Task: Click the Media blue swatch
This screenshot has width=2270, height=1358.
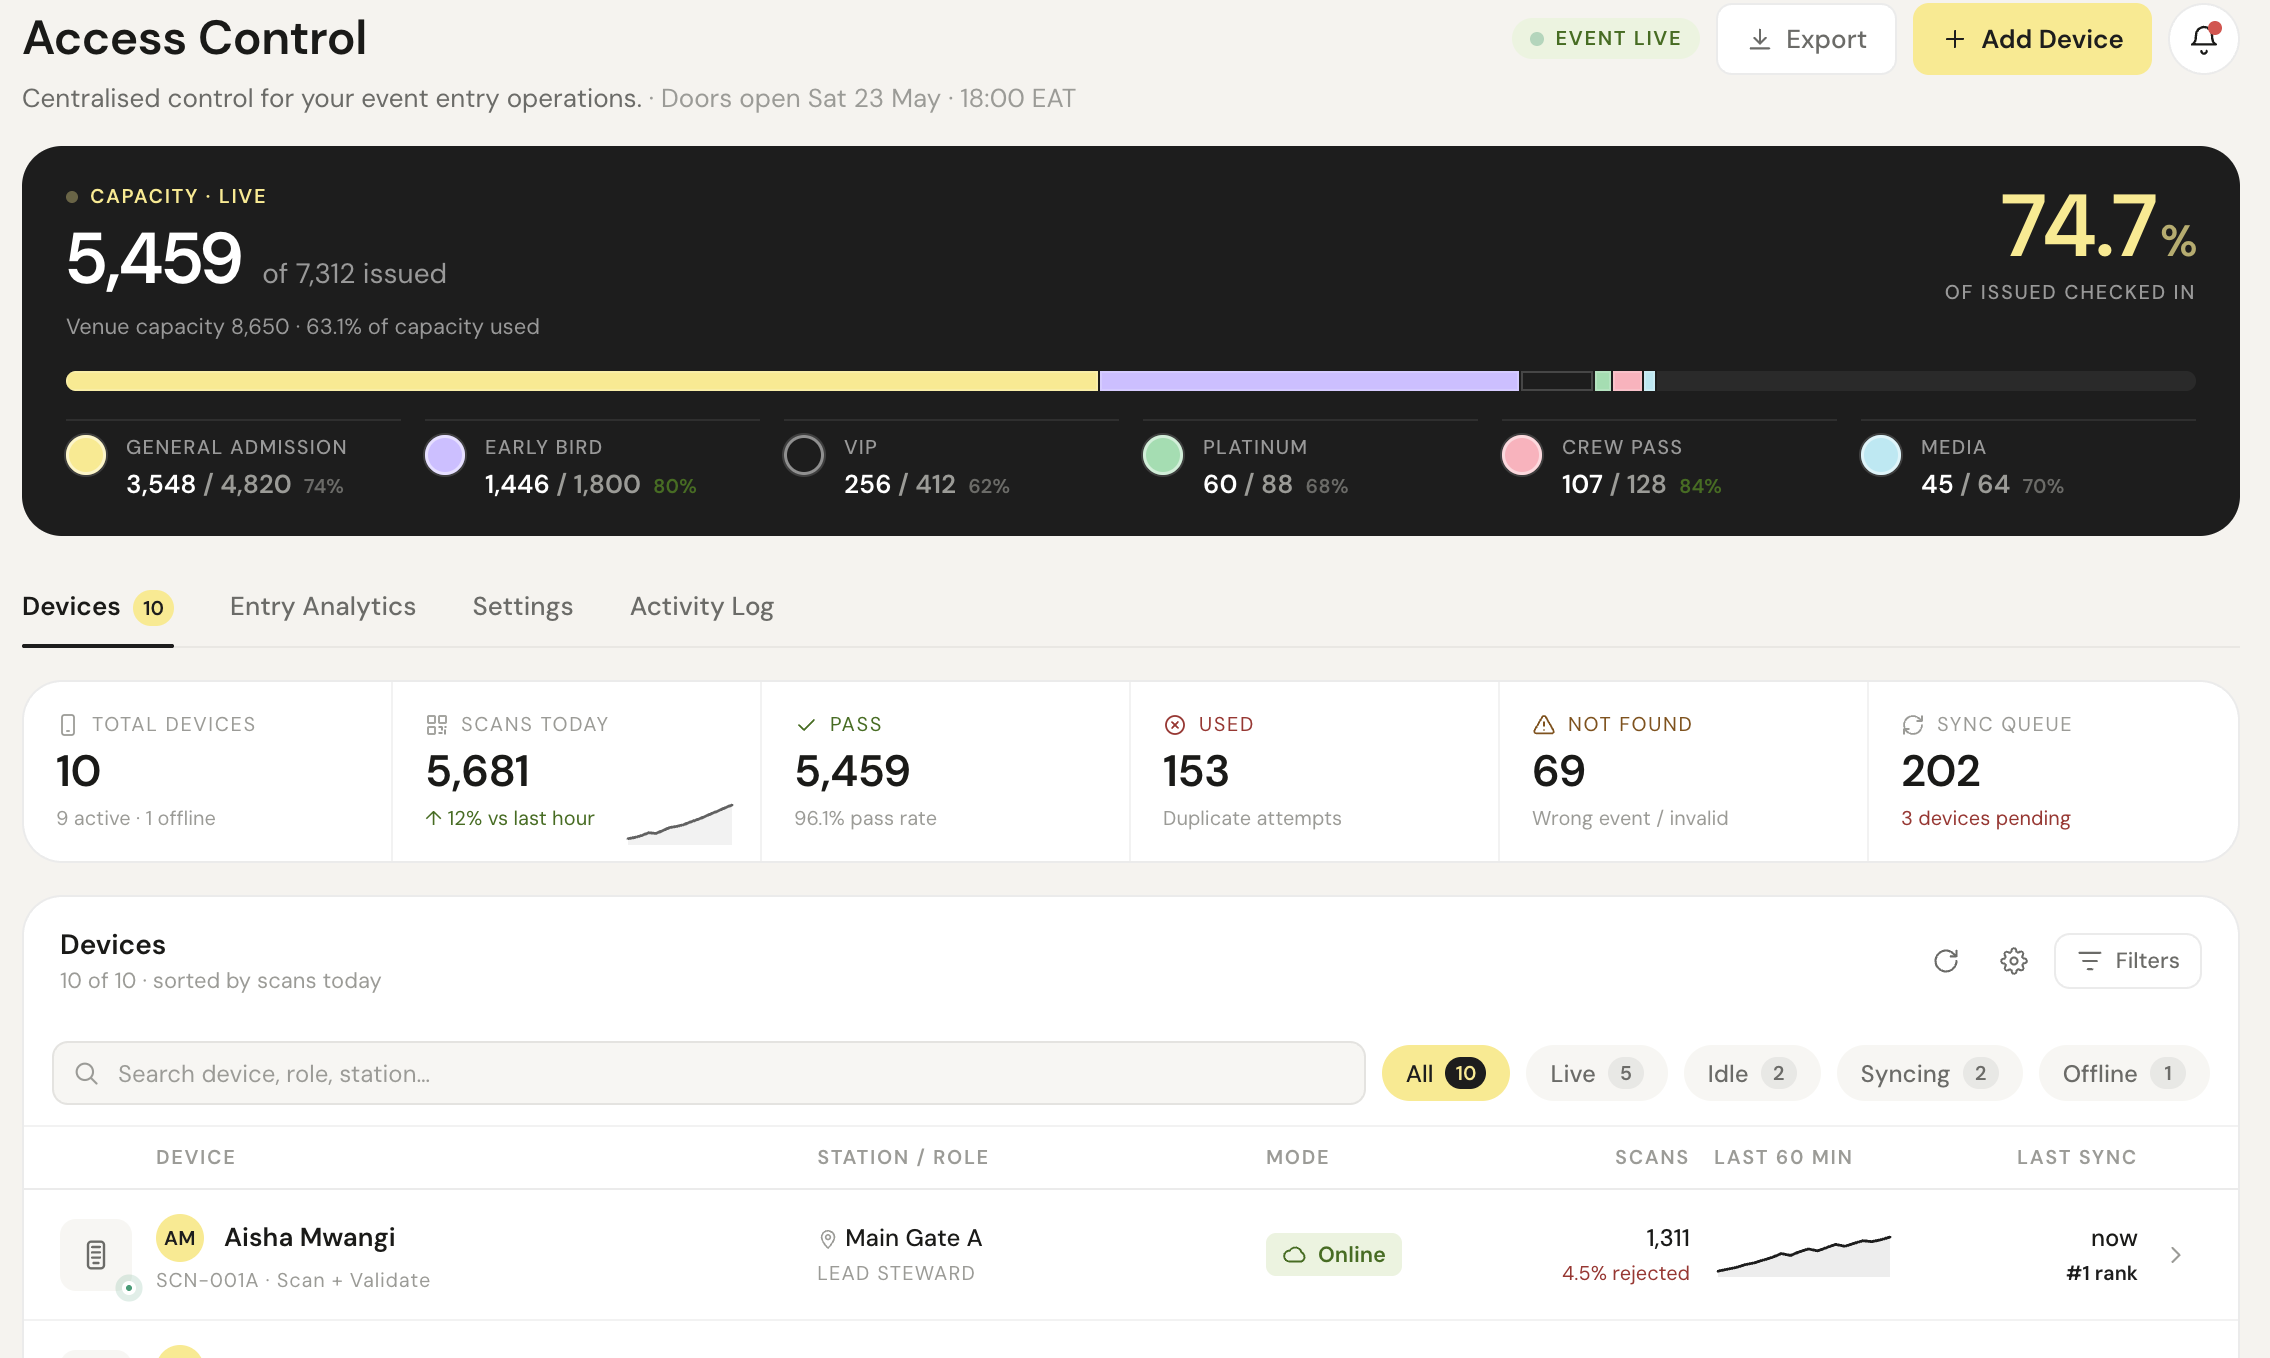Action: coord(1881,455)
